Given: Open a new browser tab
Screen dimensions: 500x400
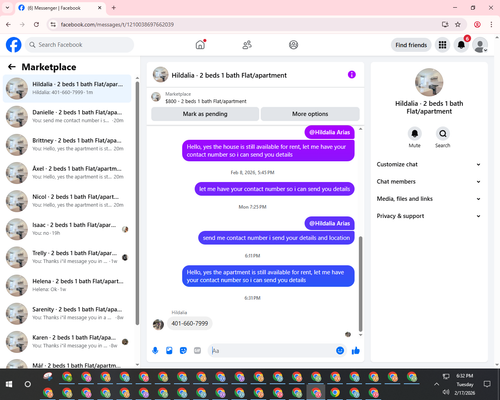Looking at the screenshot, I should [114, 8].
